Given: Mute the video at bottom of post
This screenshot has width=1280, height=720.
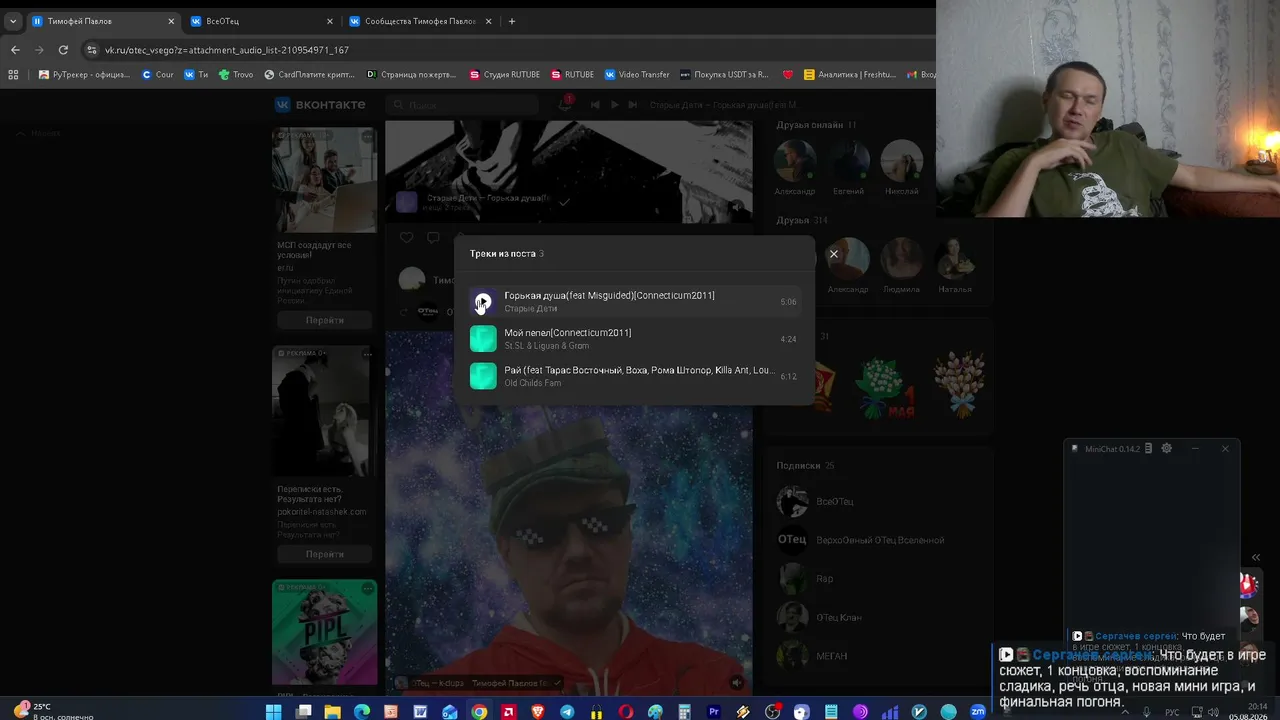Looking at the screenshot, I should (x=737, y=683).
